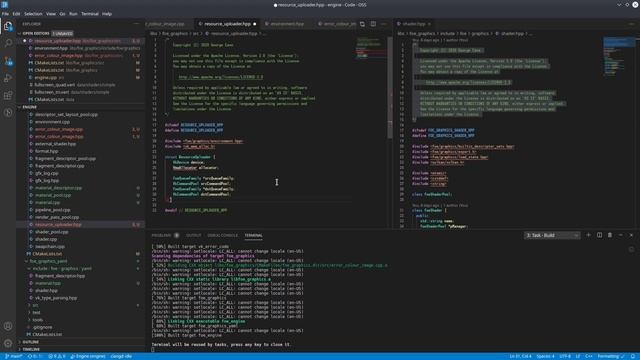Click the Engine build target in status bar
This screenshot has height=360, width=640.
tap(88, 356)
